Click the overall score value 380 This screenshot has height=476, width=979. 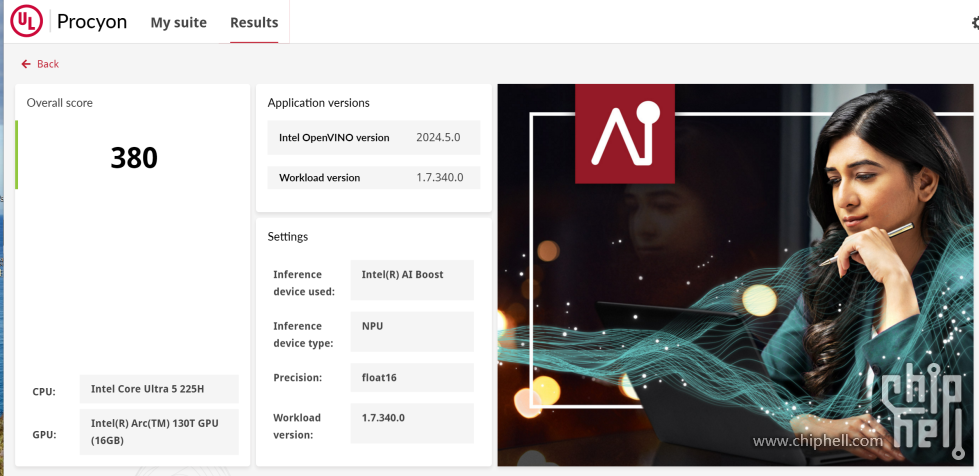[134, 158]
